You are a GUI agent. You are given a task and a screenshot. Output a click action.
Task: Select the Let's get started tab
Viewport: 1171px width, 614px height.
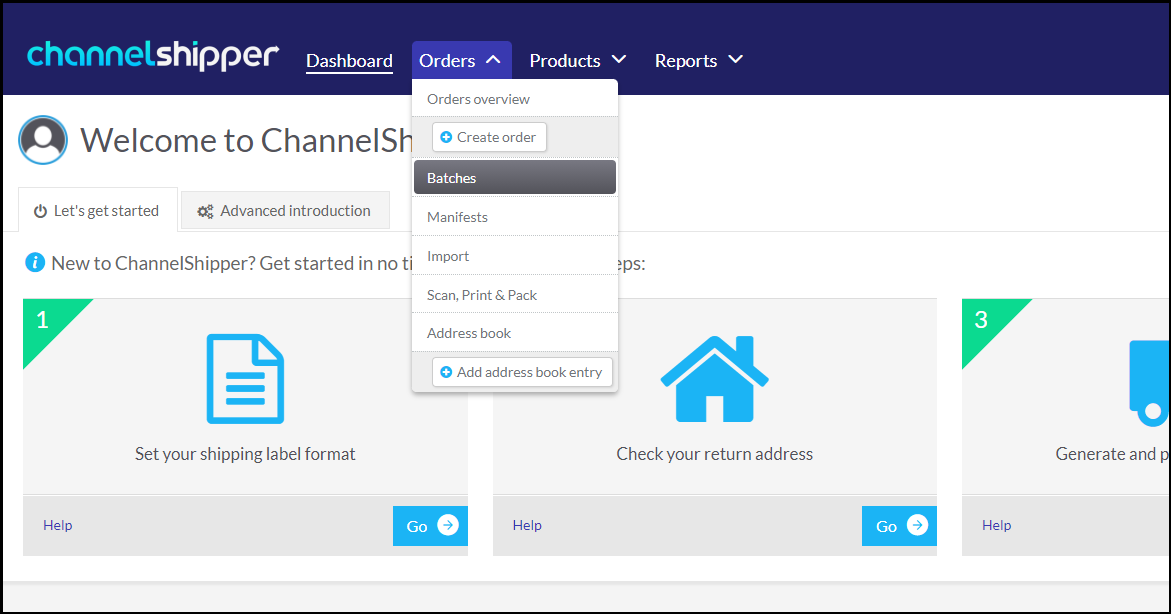pyautogui.click(x=97, y=211)
